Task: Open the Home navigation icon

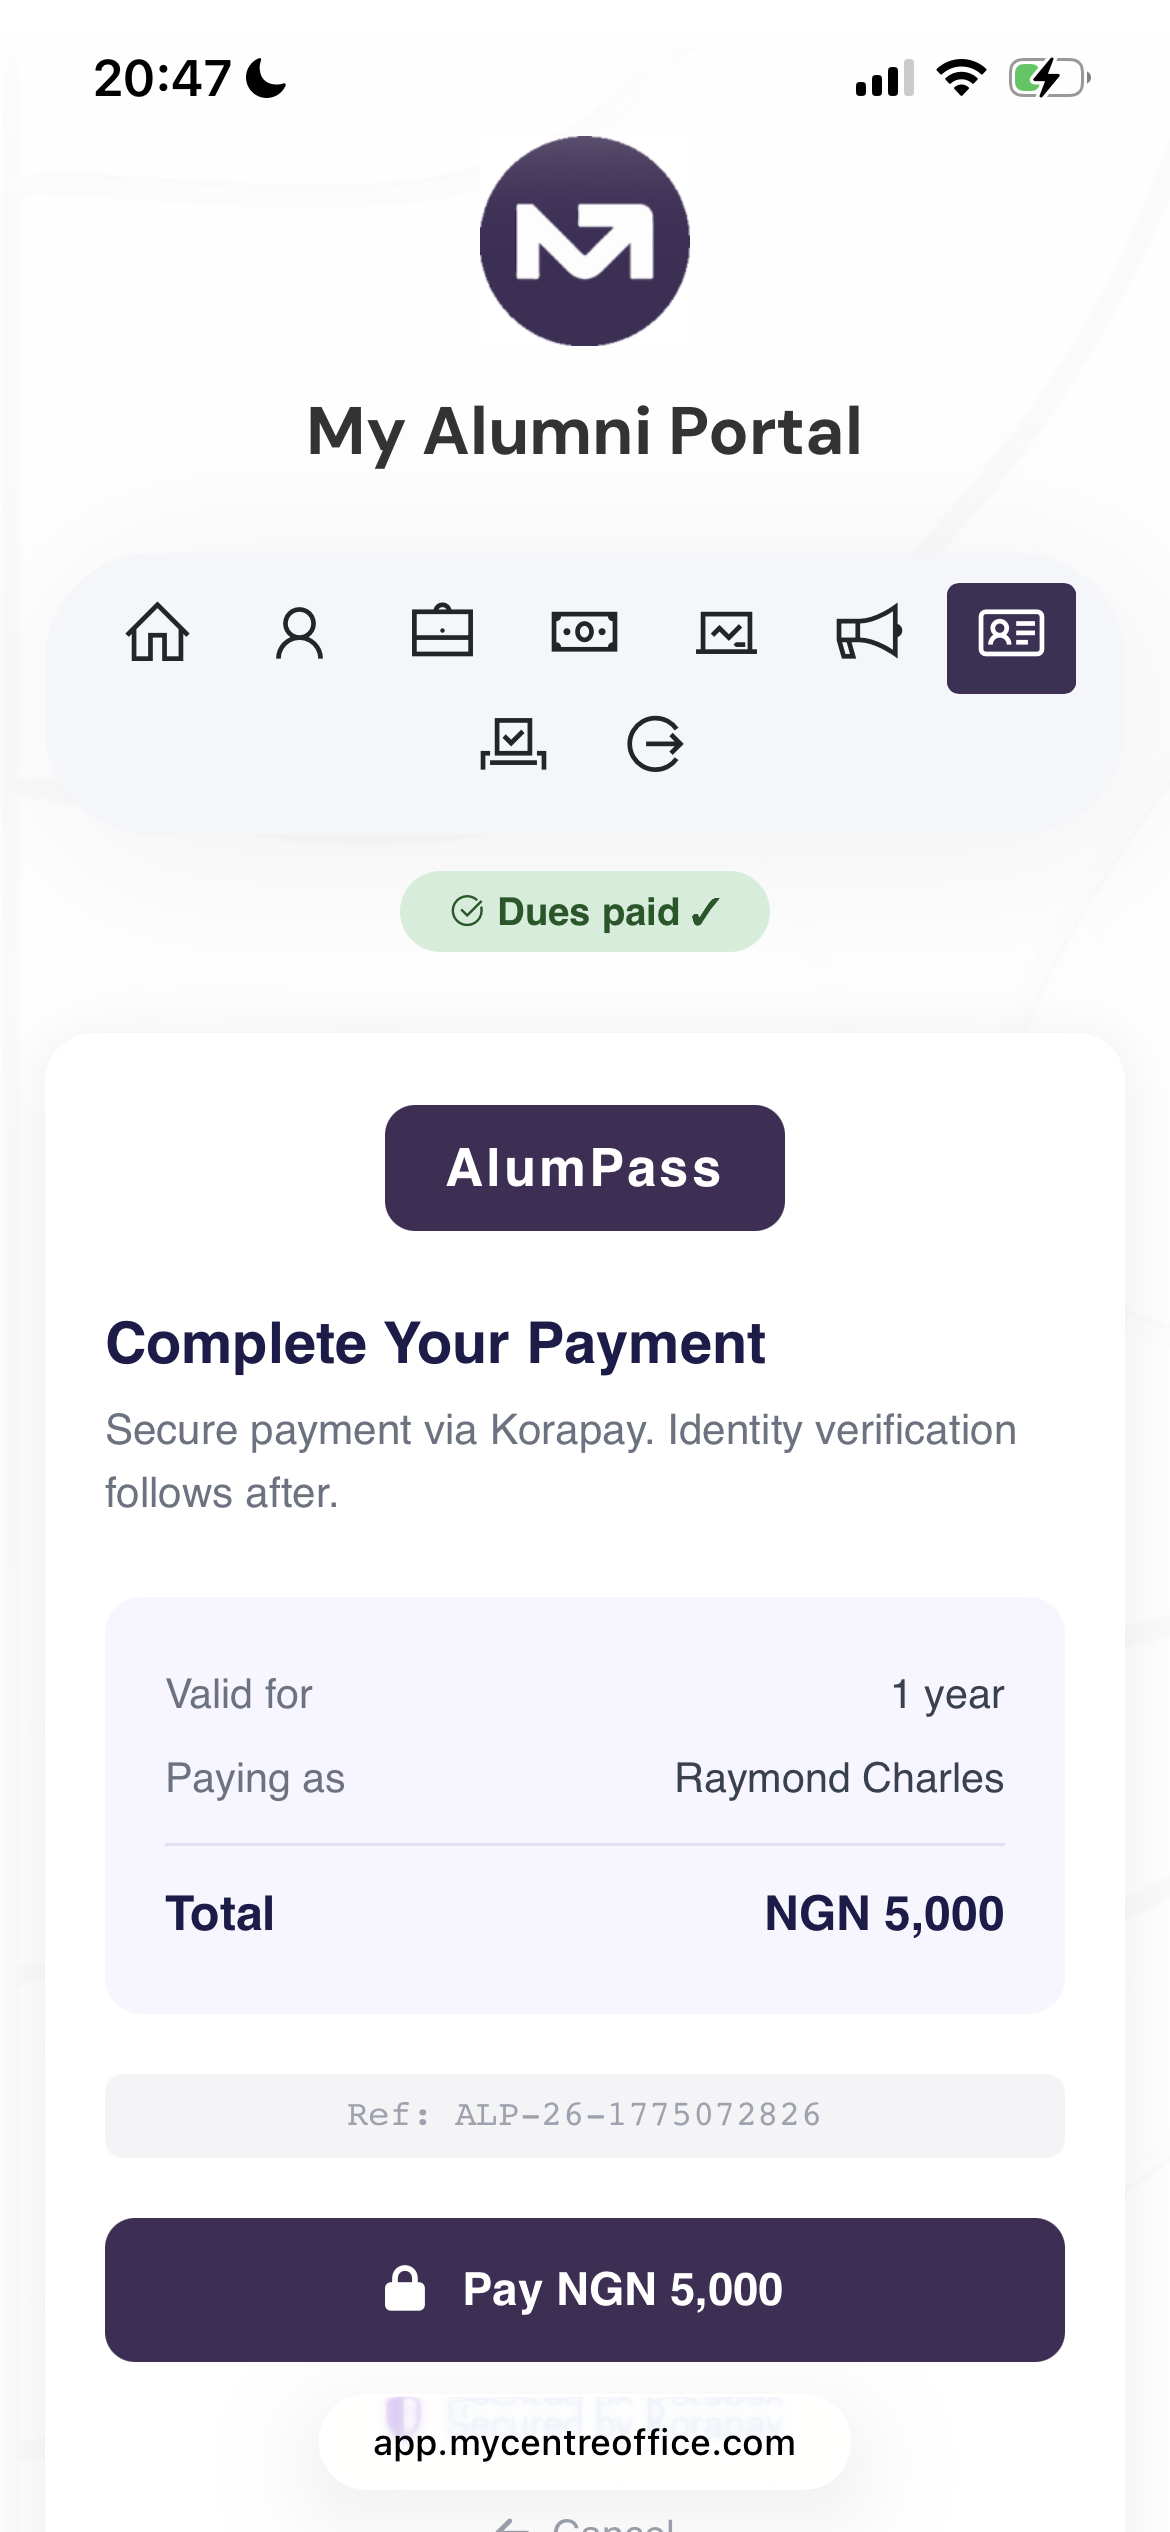Action: pos(156,632)
